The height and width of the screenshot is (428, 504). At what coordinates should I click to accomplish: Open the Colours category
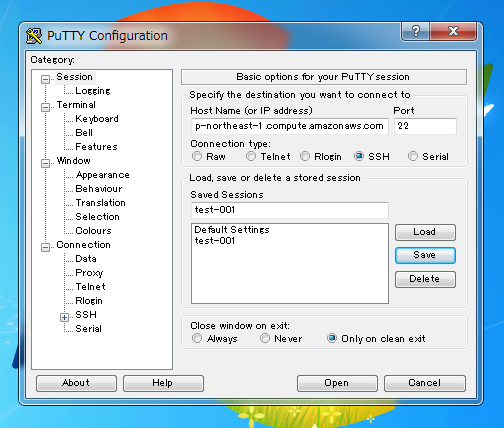coord(93,231)
